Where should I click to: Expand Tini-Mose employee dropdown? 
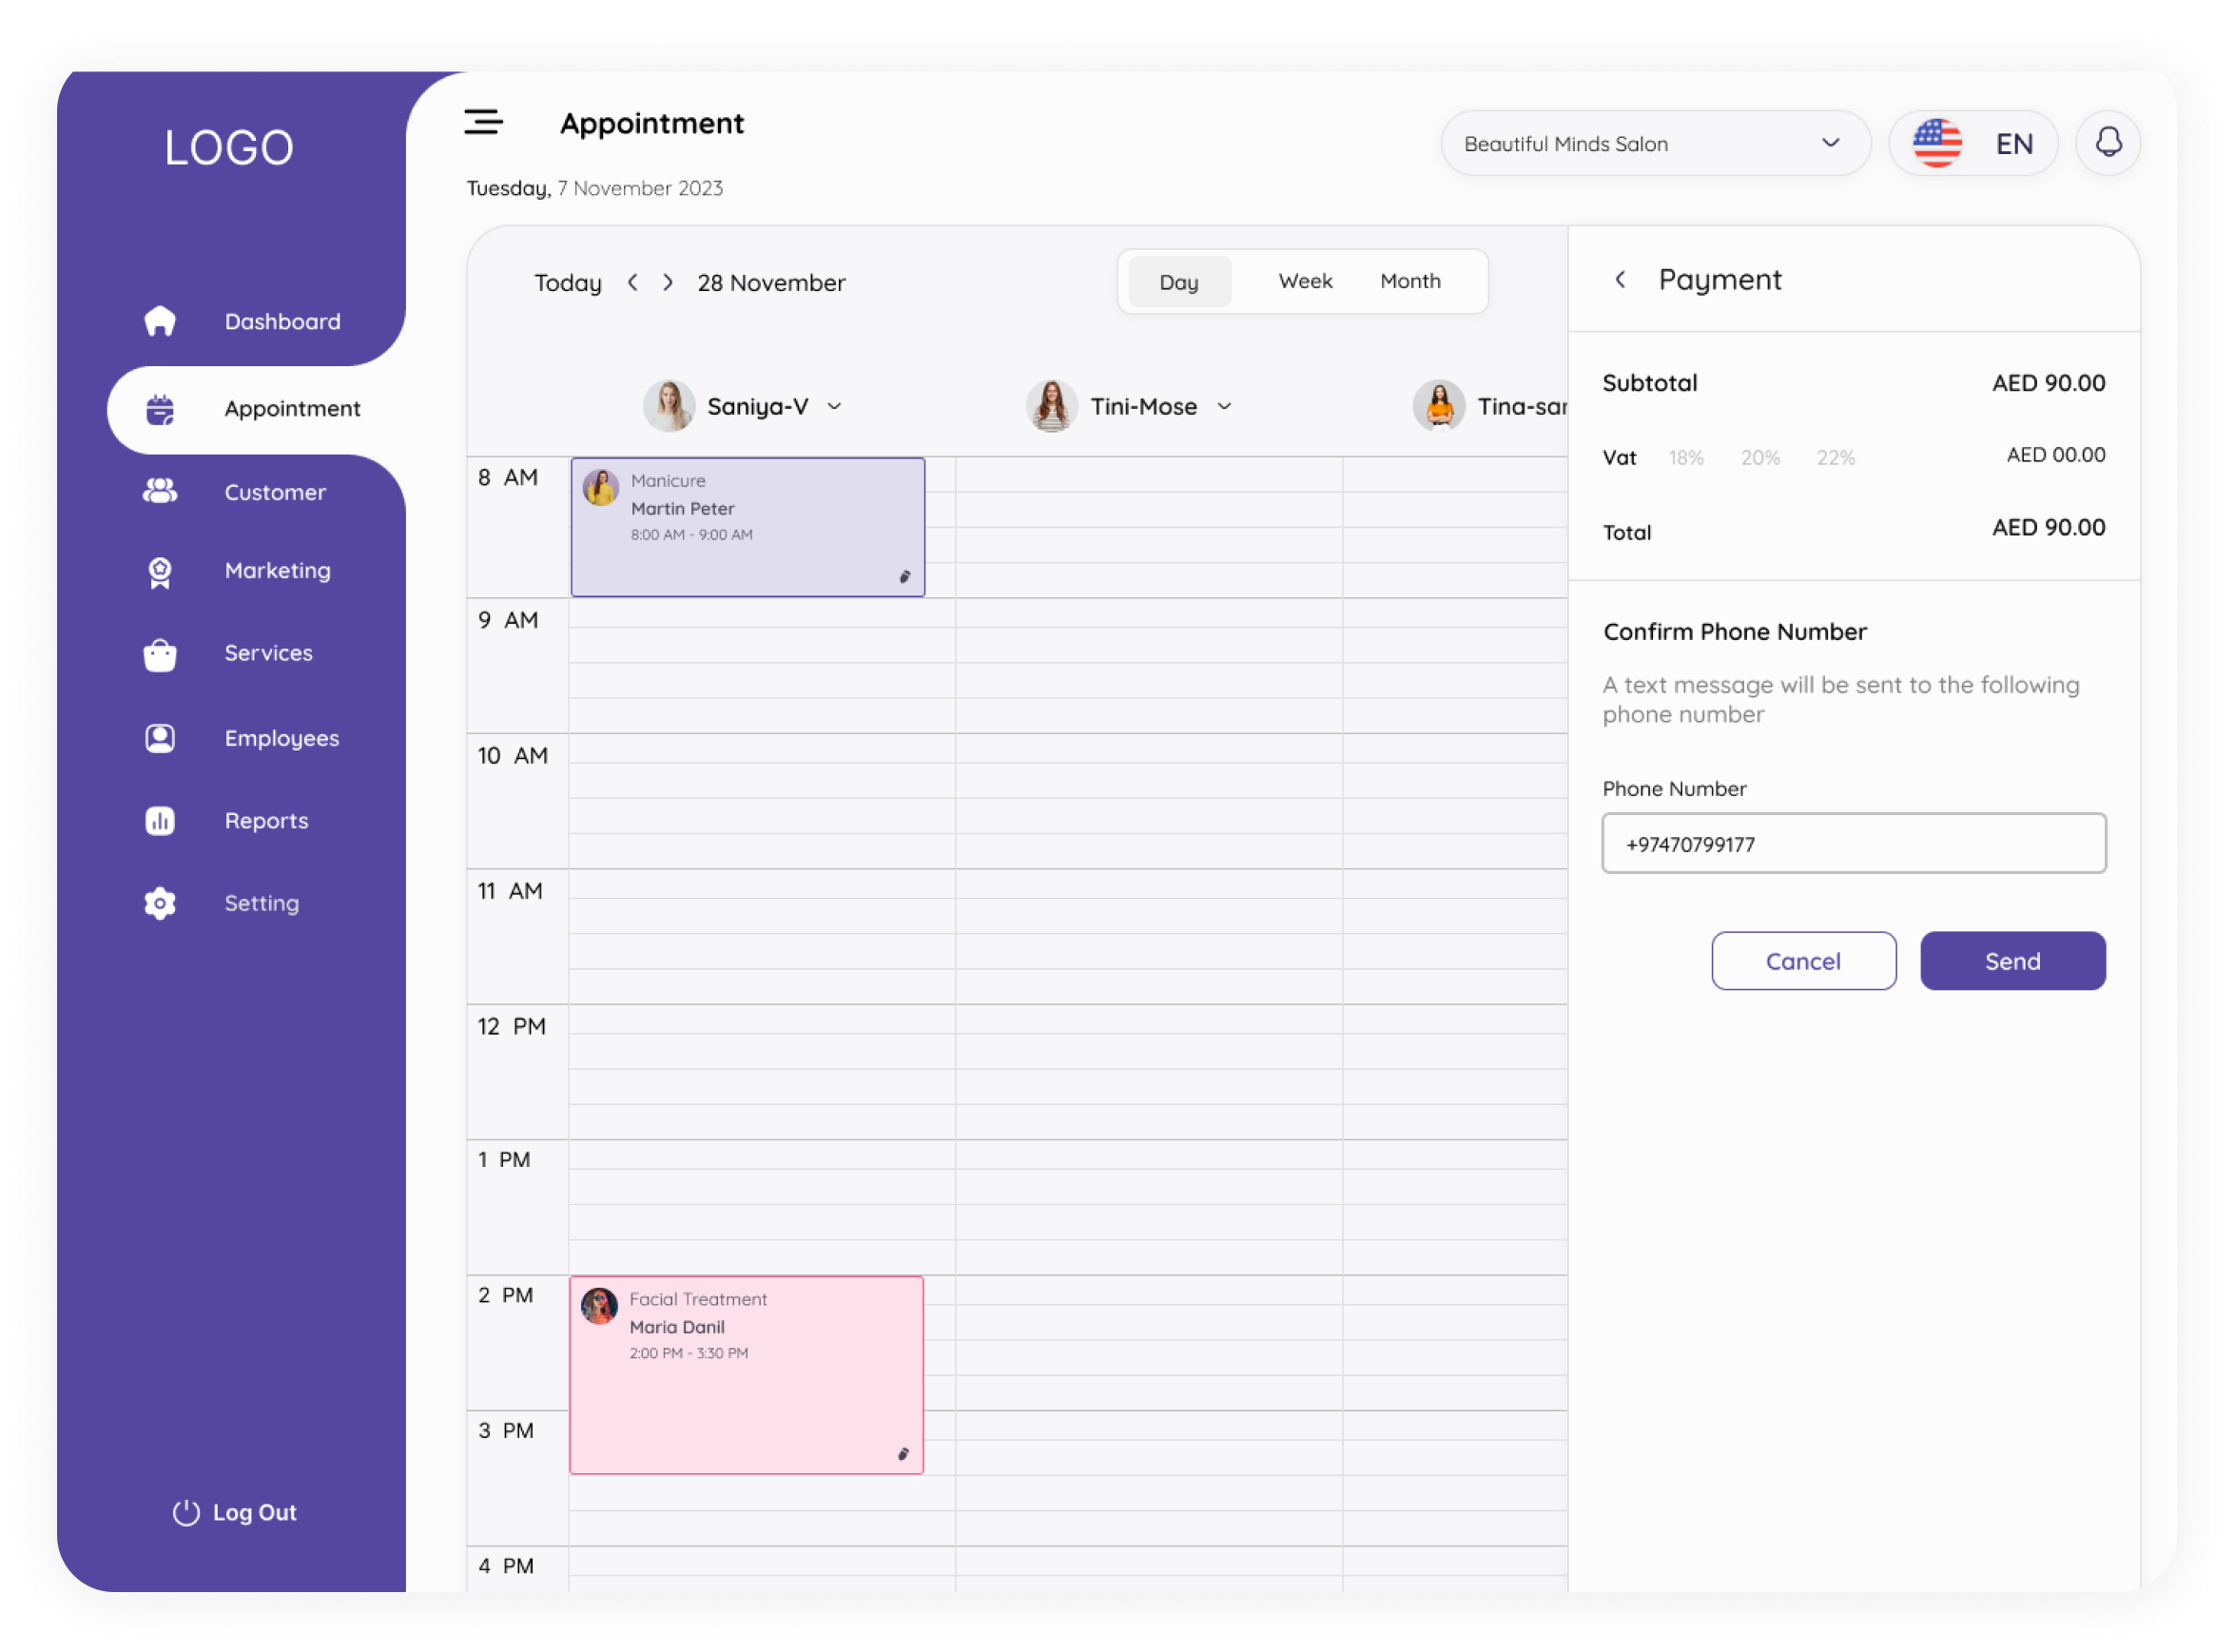pos(1224,407)
